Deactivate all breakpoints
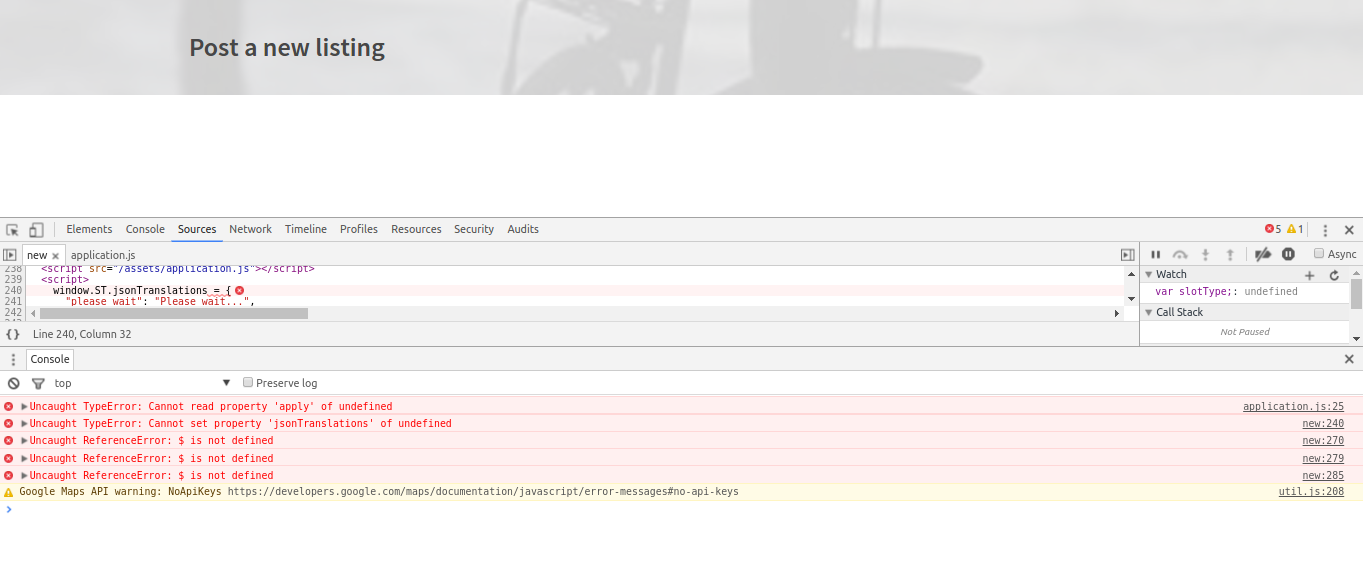 pos(1263,254)
